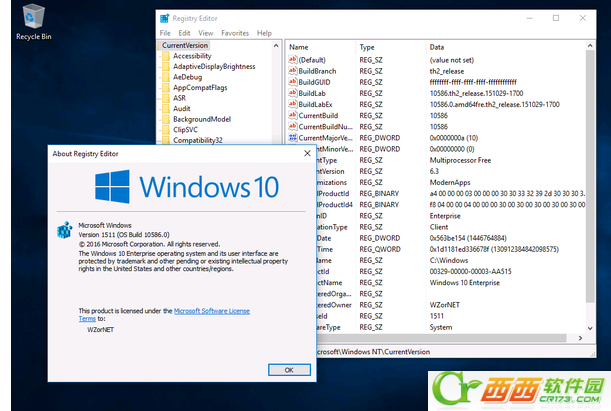
Task: Click the ClipSVC folder icon
Action: (x=166, y=130)
